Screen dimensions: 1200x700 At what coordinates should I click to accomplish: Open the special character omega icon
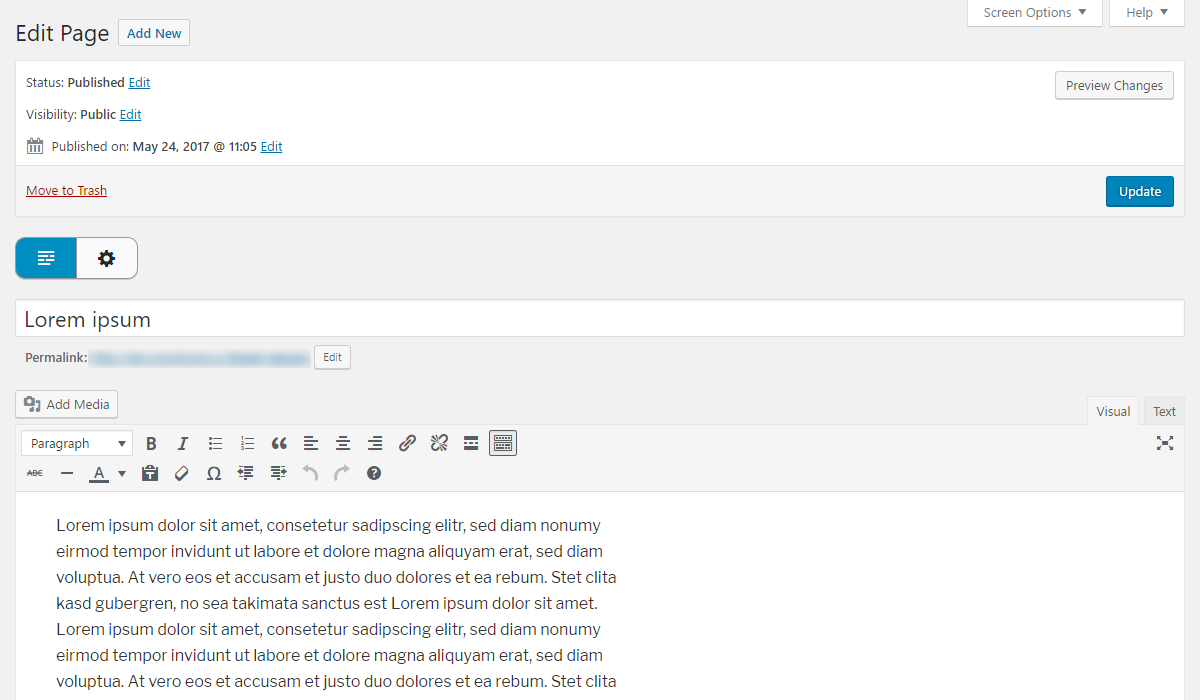tap(214, 473)
